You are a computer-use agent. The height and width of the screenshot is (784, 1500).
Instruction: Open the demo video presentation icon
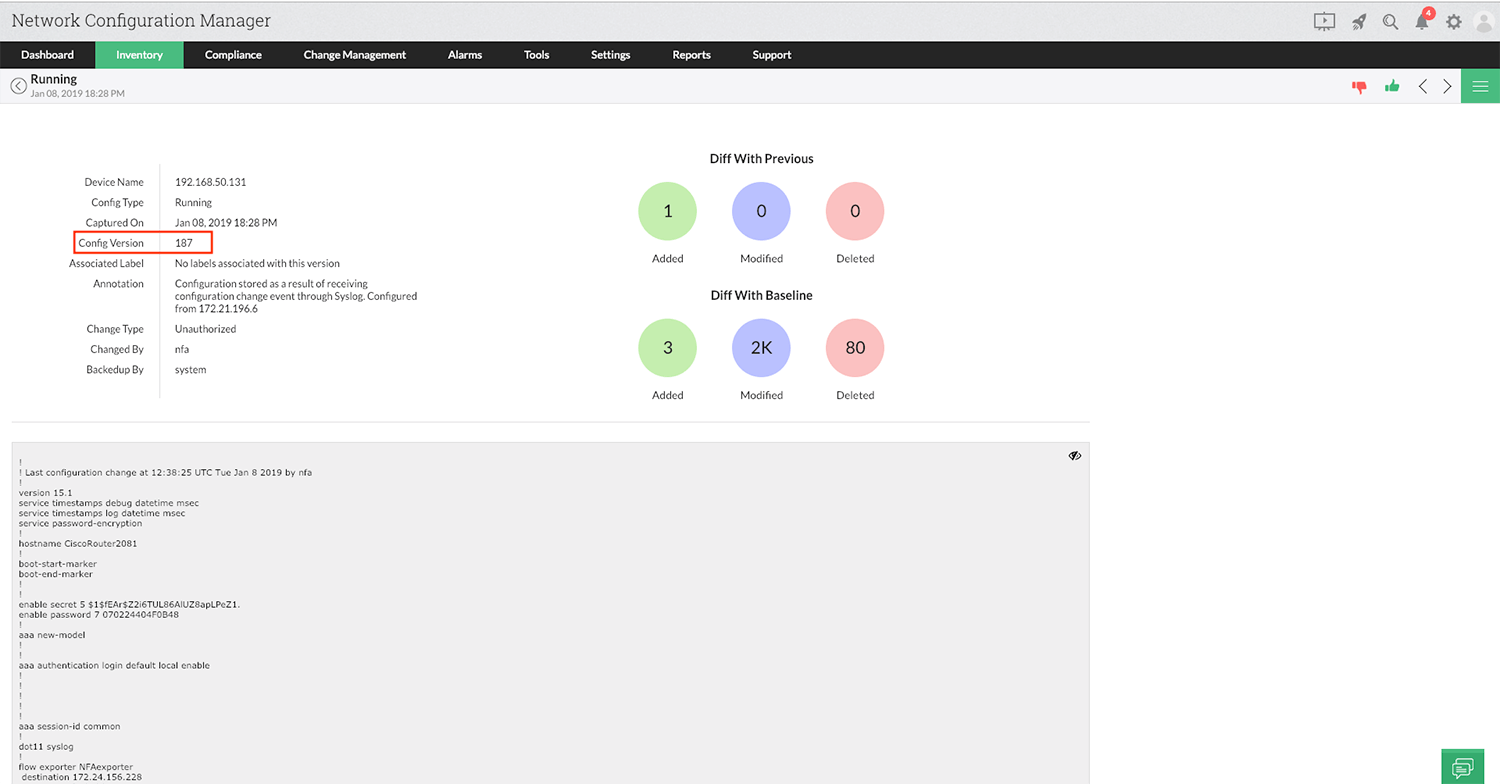(1324, 20)
